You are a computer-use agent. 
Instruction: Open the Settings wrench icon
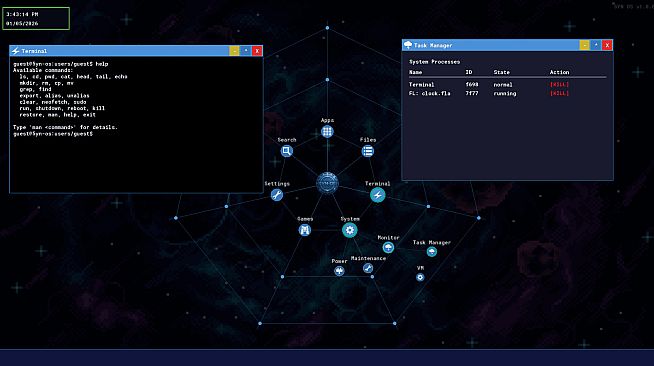[x=277, y=195]
